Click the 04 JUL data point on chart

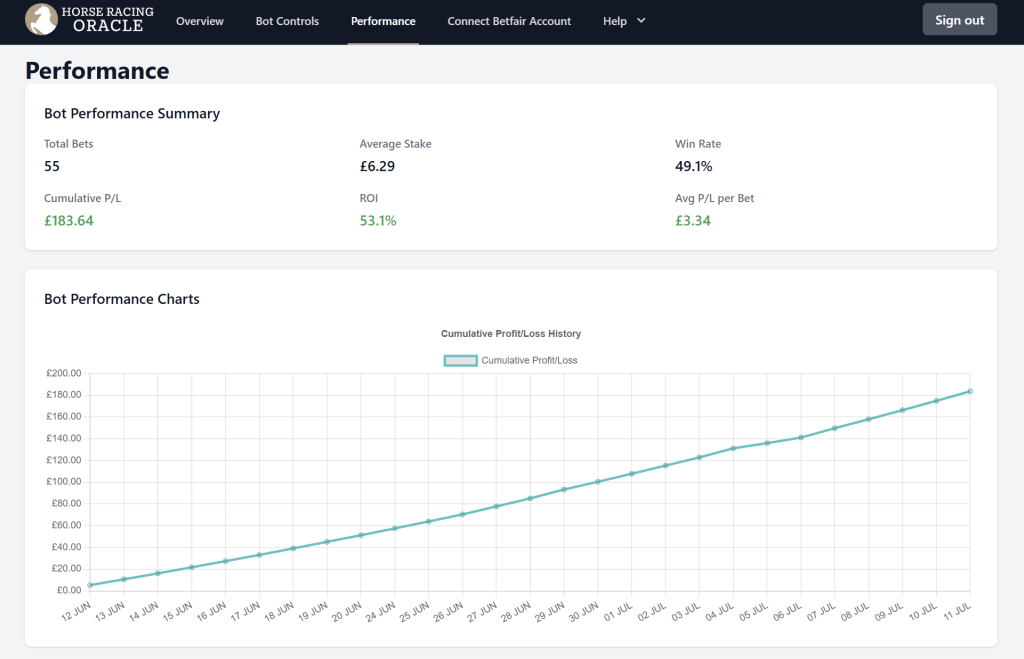[x=733, y=448]
